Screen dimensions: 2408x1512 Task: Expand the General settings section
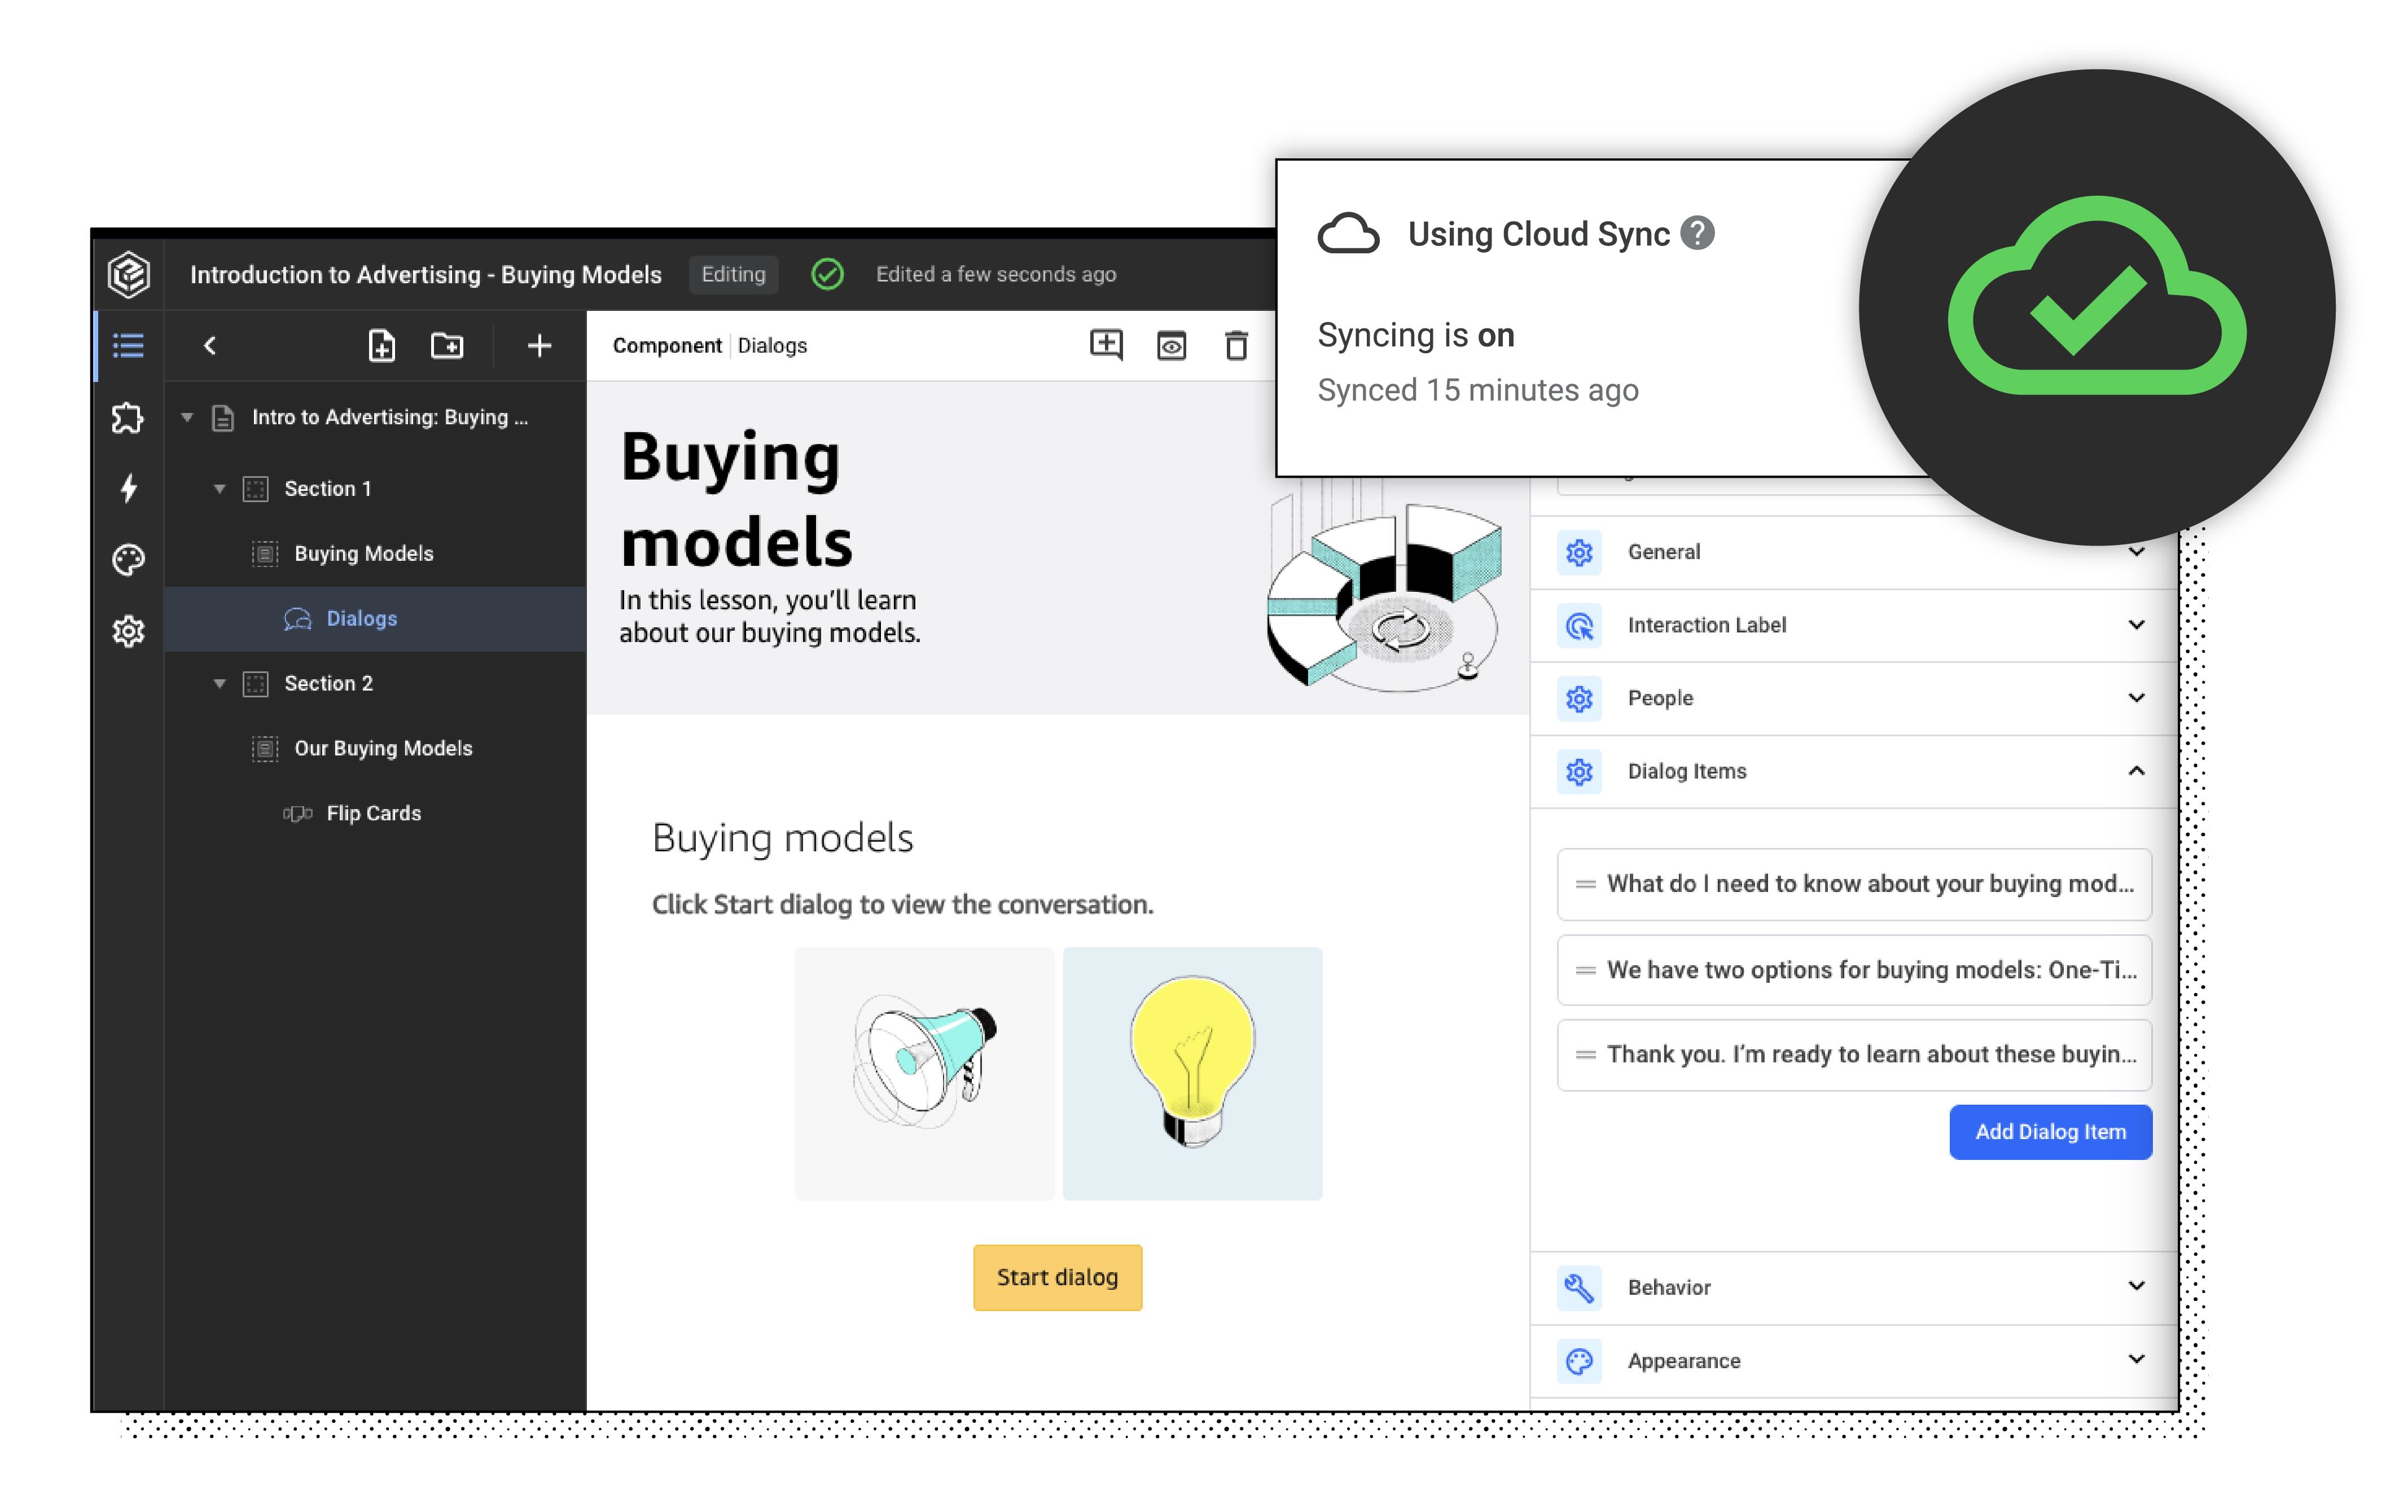[x=2136, y=551]
